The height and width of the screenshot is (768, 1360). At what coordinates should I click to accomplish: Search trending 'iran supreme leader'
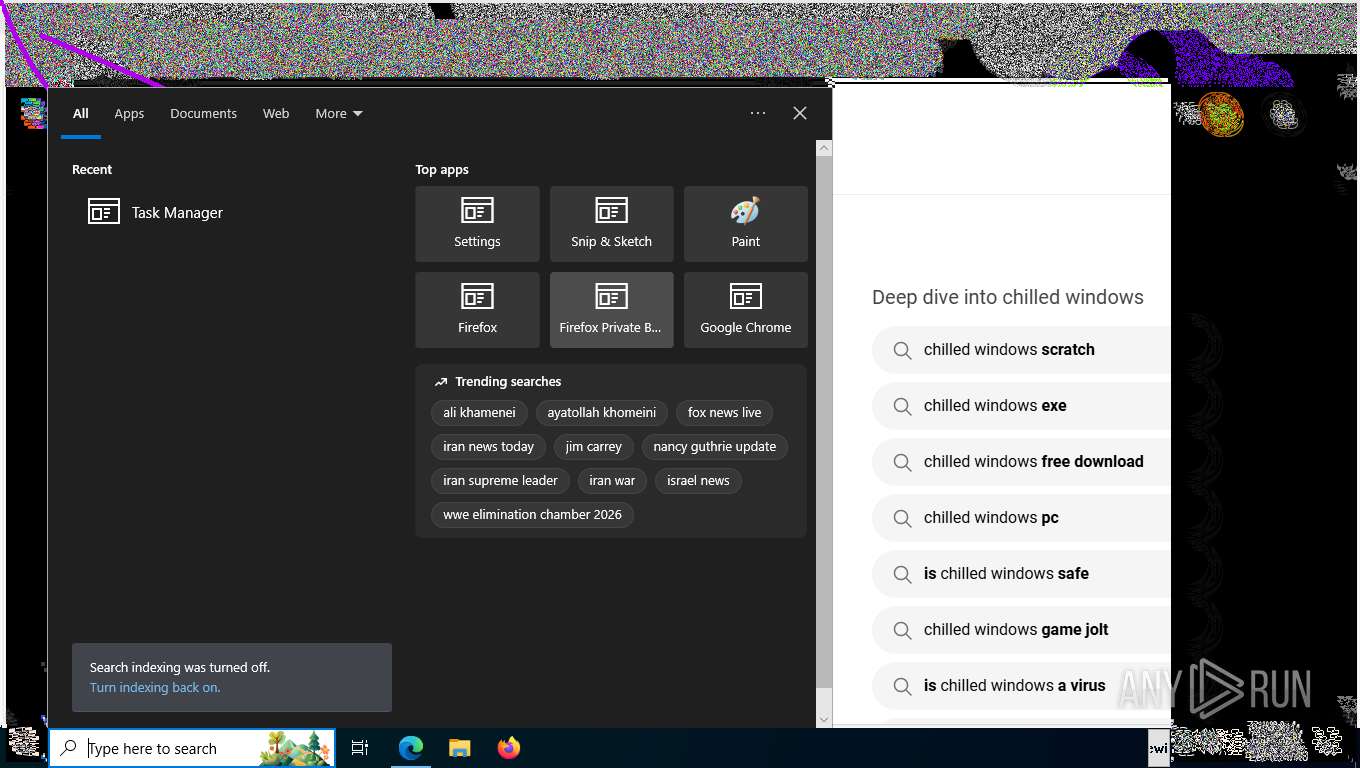(x=500, y=480)
